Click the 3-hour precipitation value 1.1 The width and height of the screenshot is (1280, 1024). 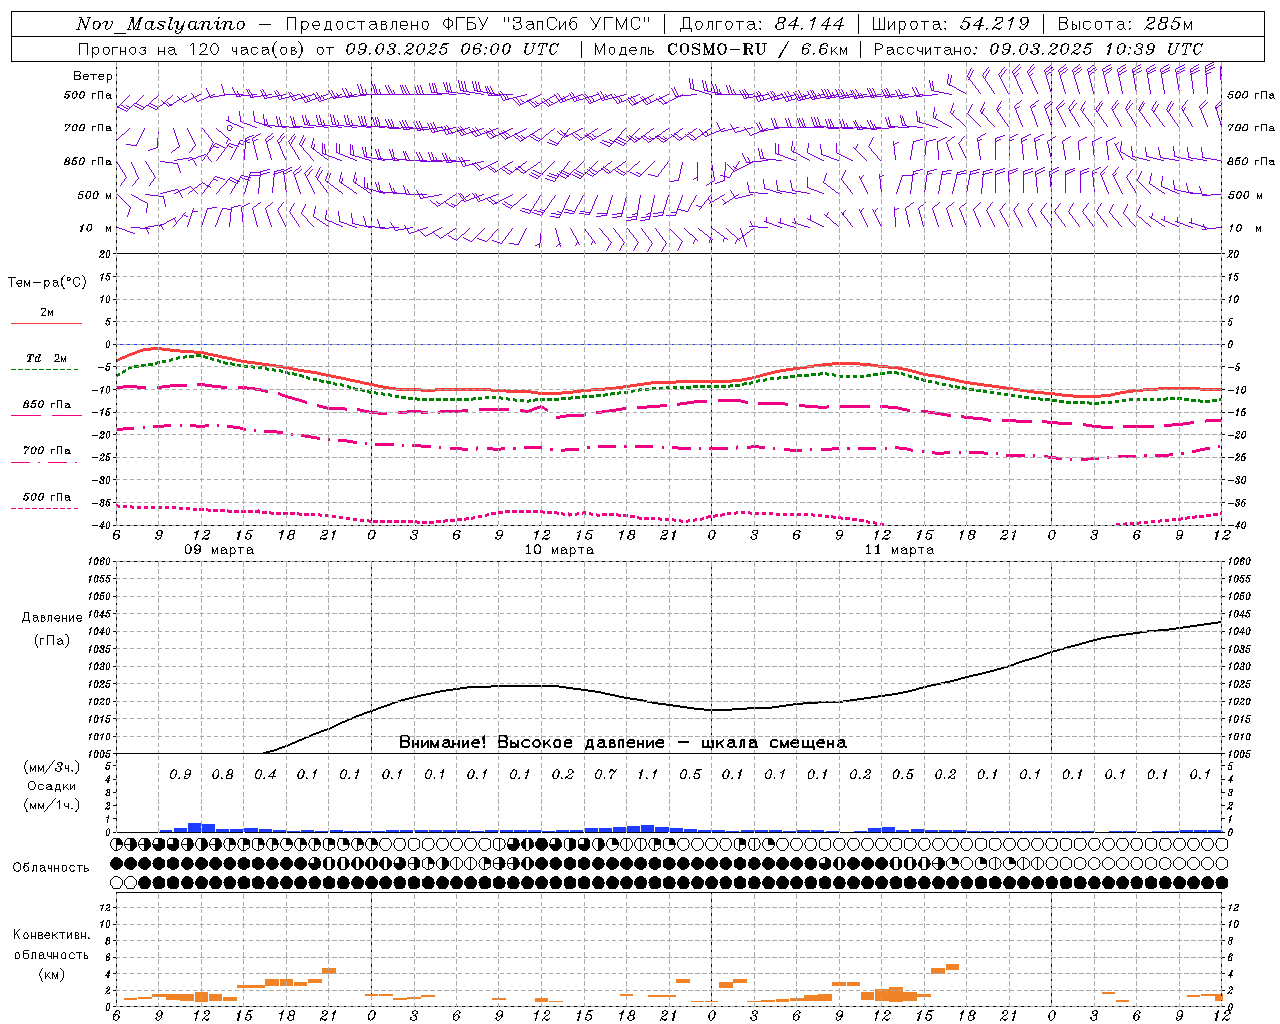648,775
